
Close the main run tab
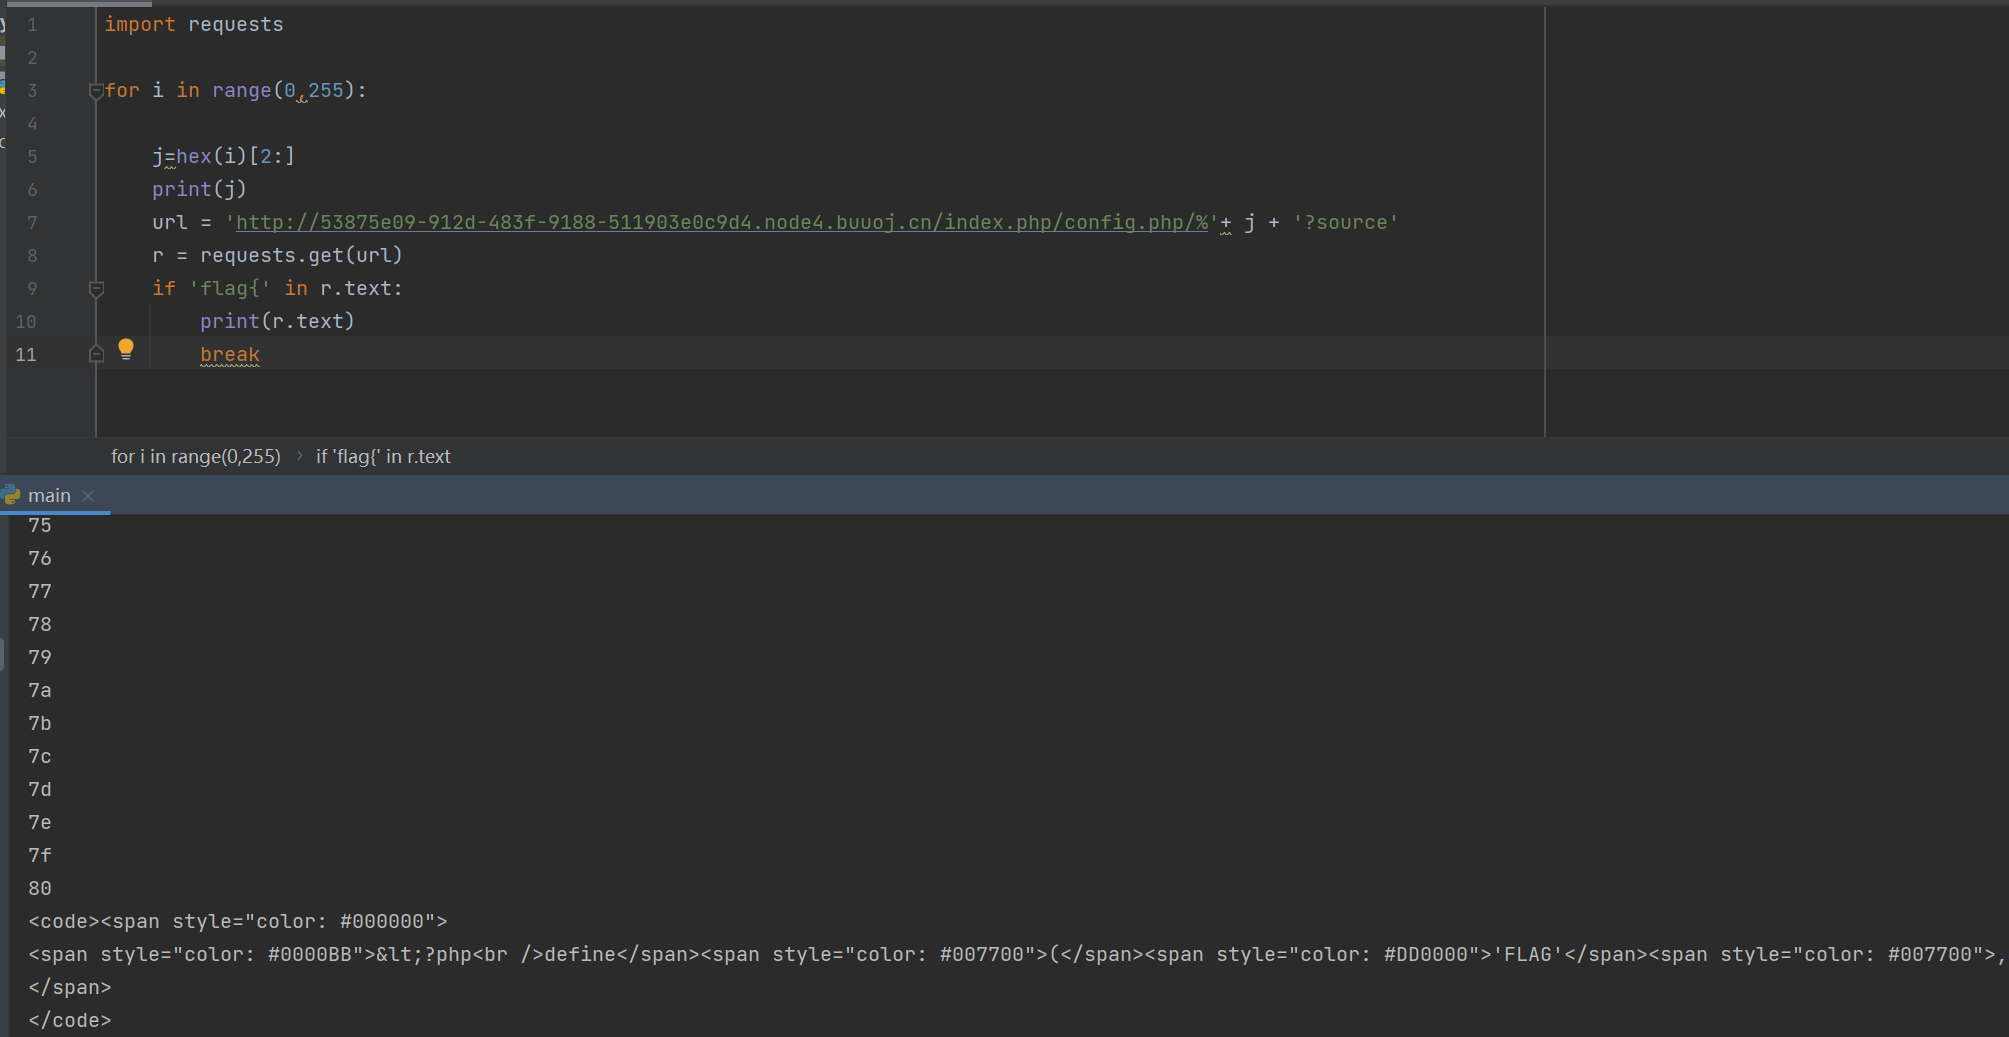[88, 496]
